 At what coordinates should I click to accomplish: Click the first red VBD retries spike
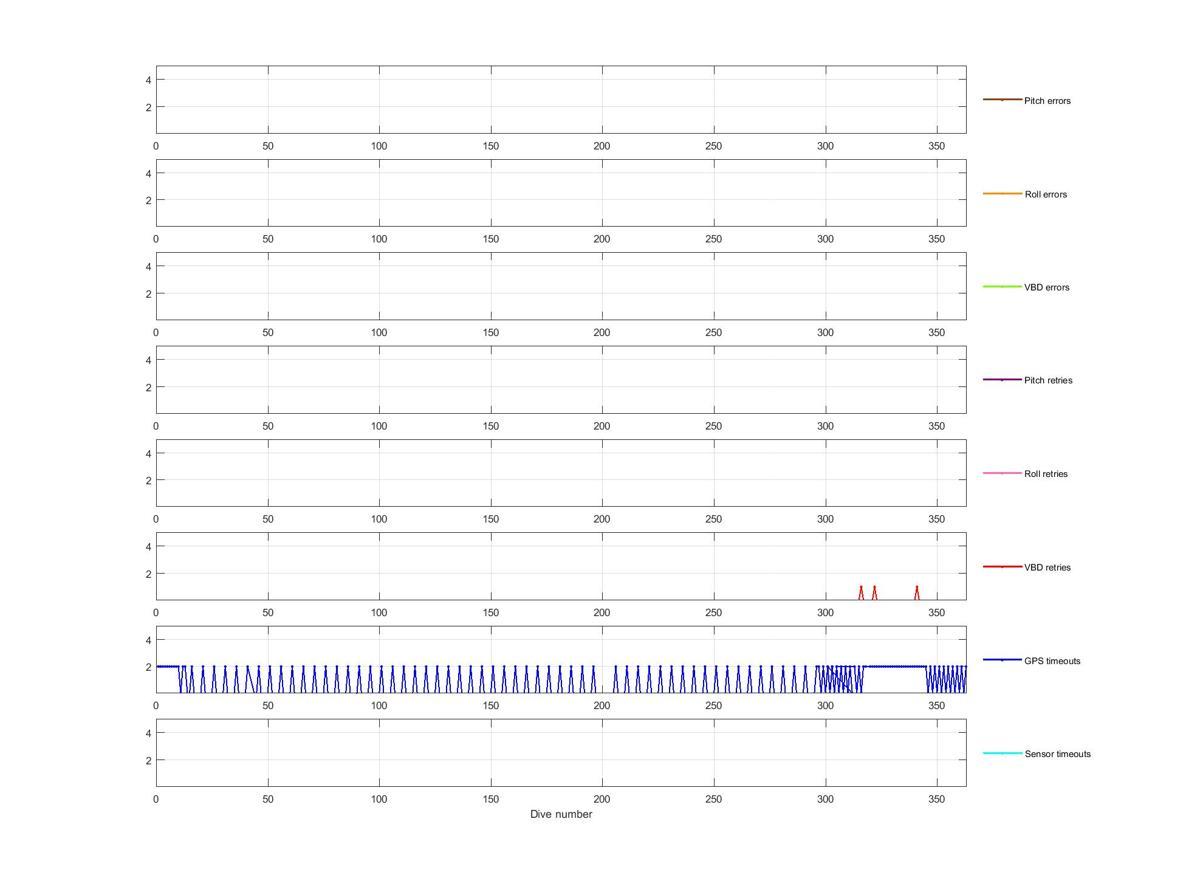[x=861, y=592]
